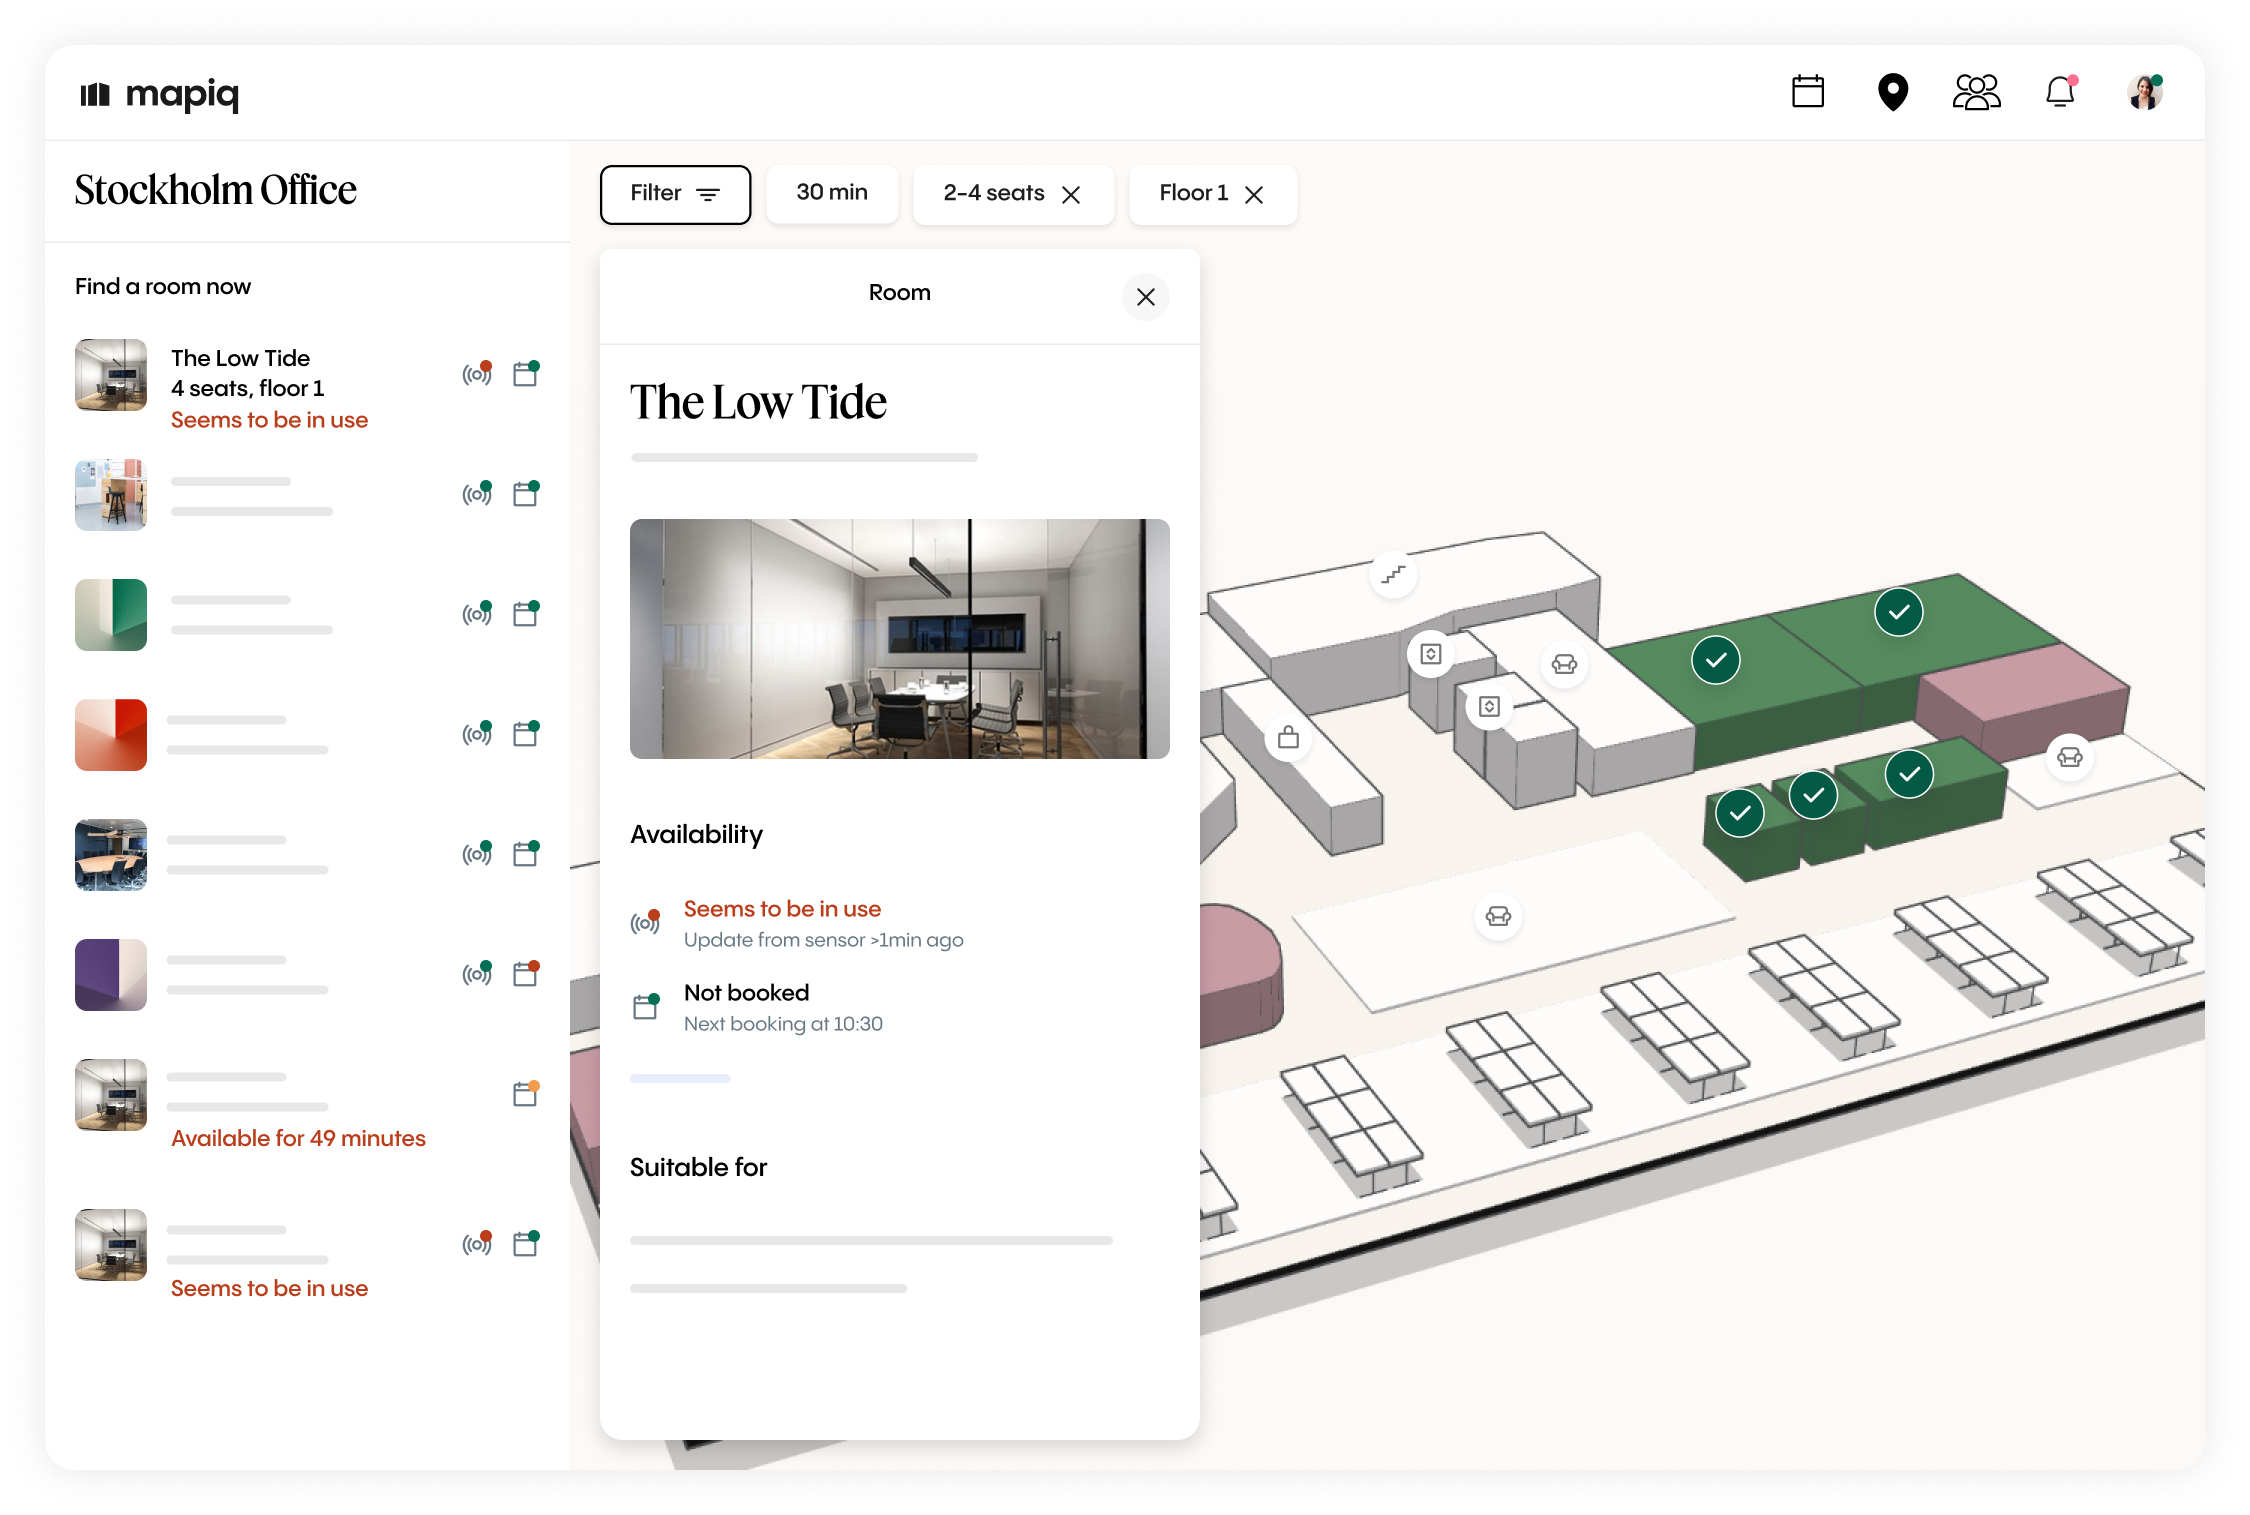Remove the 2-4 seats filter
The image size is (2250, 1515).
click(x=1071, y=195)
